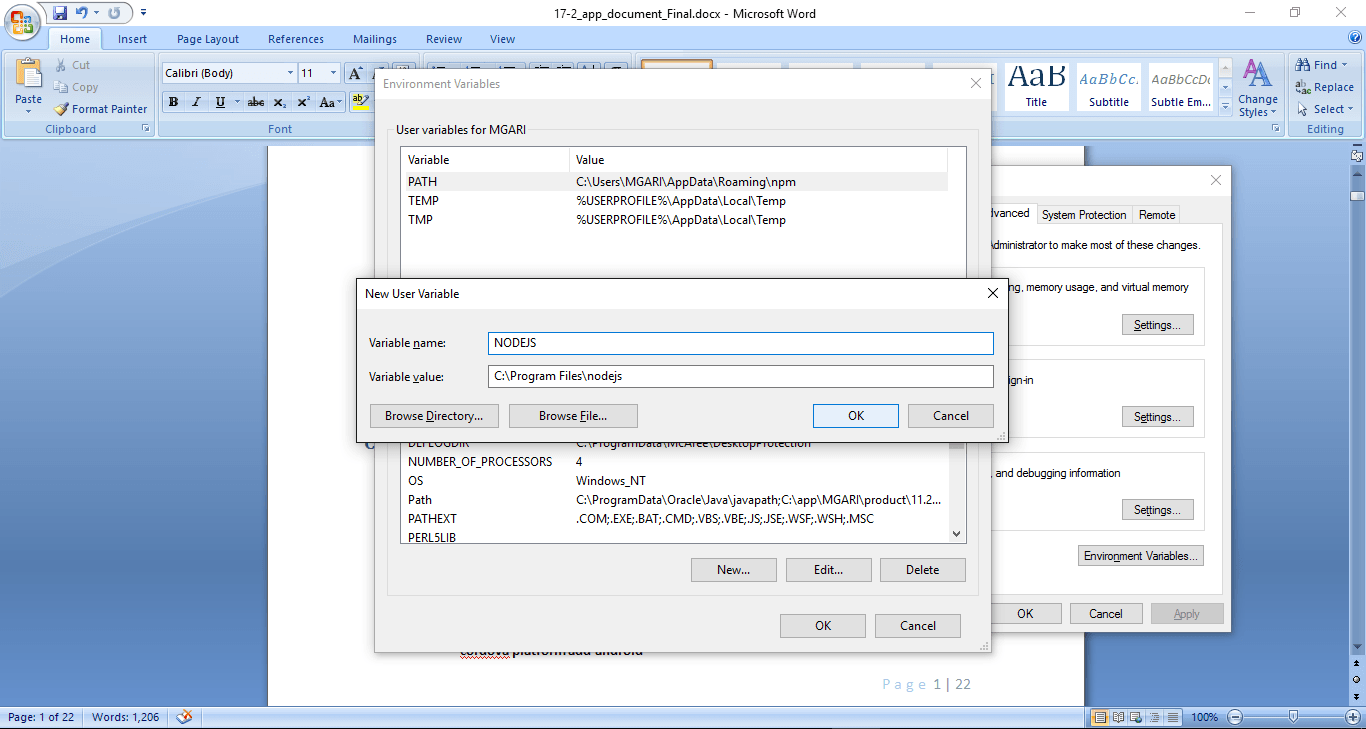
Task: Expand the Paste options arrow
Action: (29, 112)
